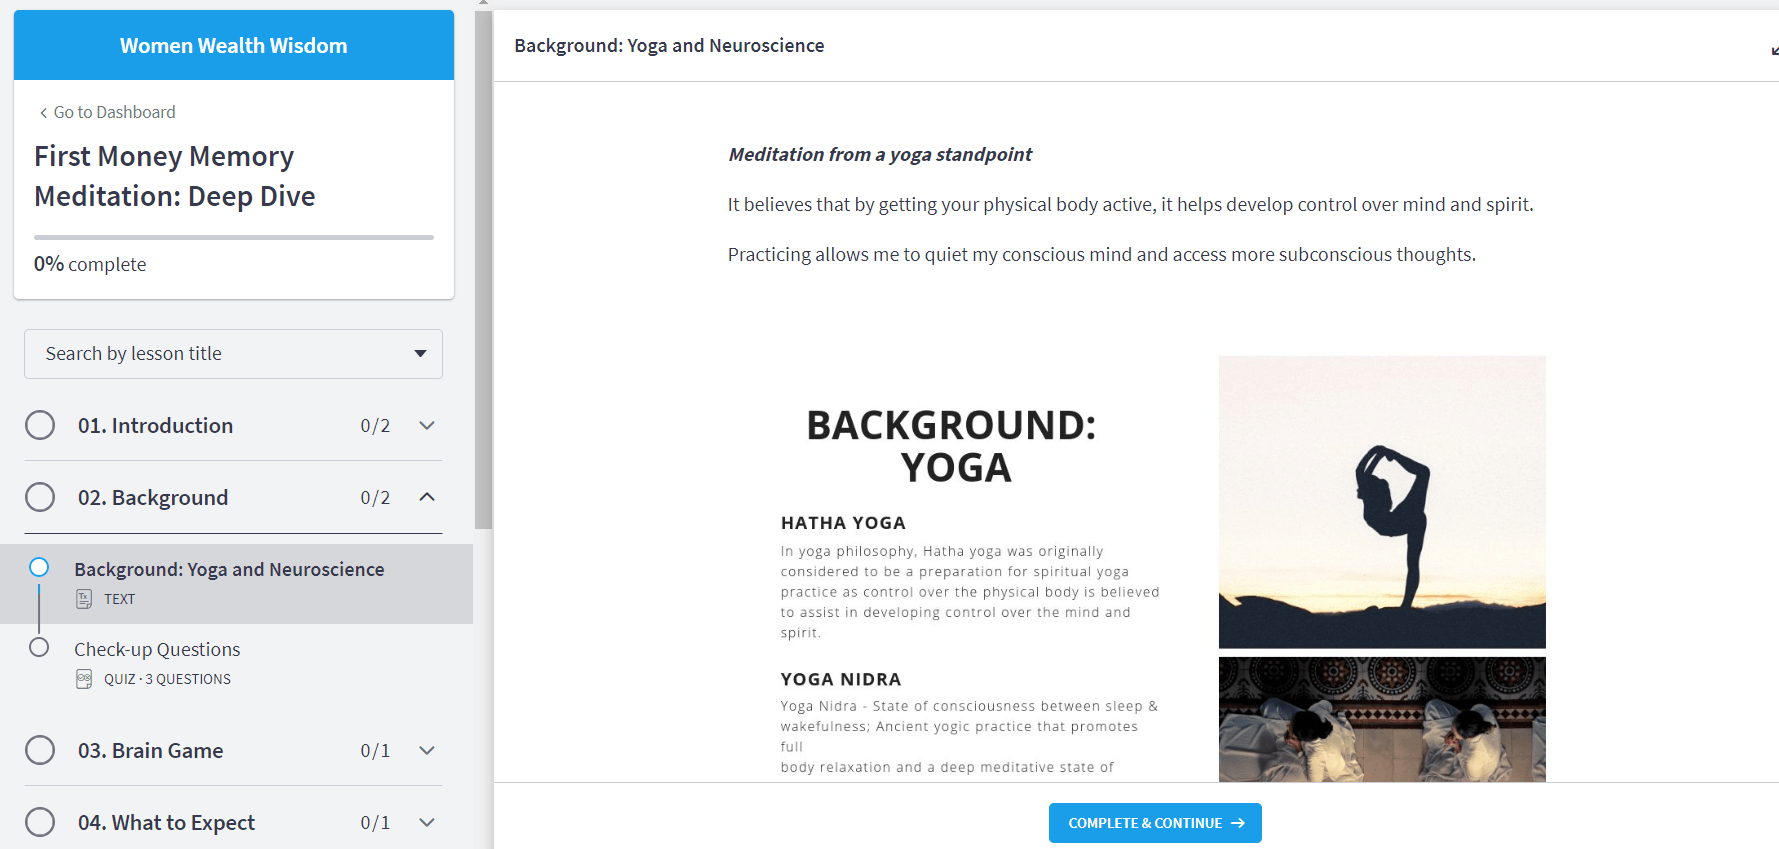This screenshot has width=1779, height=849.
Task: Click the First Money Memory Meditation course title
Action: [175, 176]
